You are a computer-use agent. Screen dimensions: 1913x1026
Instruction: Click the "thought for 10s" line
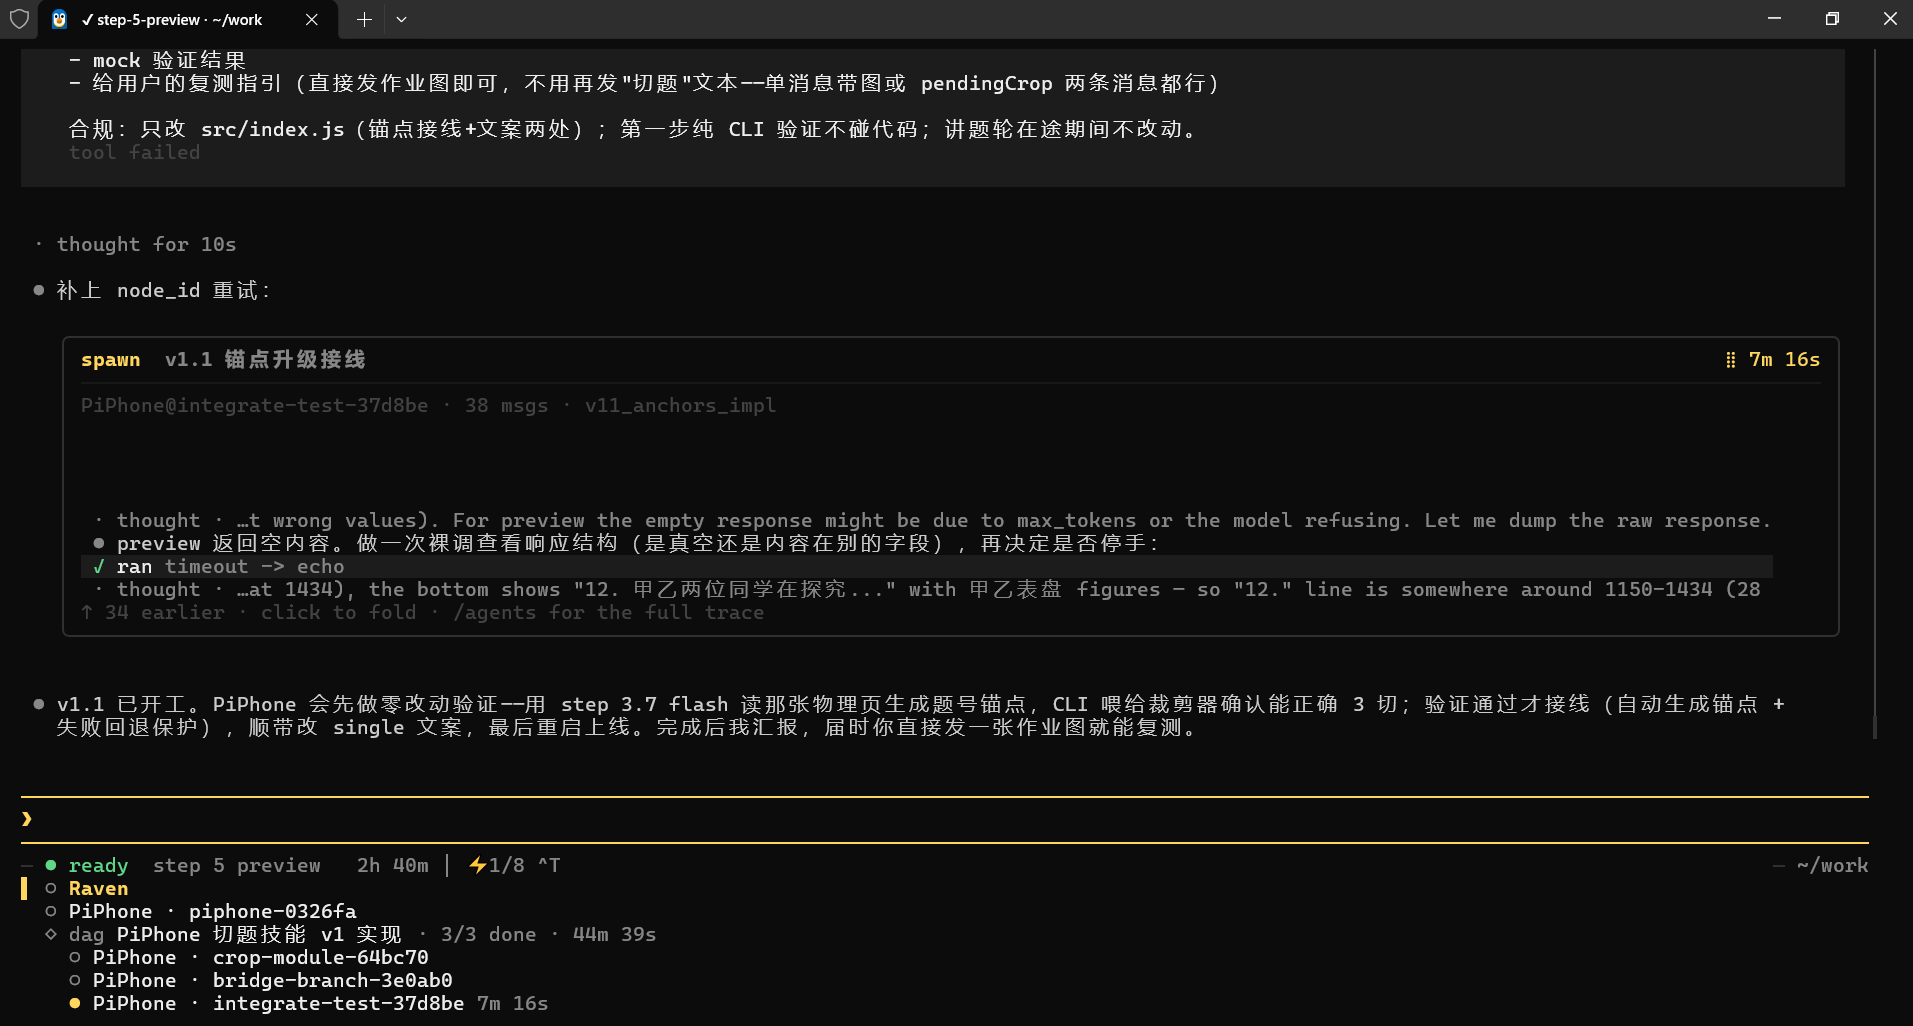(x=146, y=244)
